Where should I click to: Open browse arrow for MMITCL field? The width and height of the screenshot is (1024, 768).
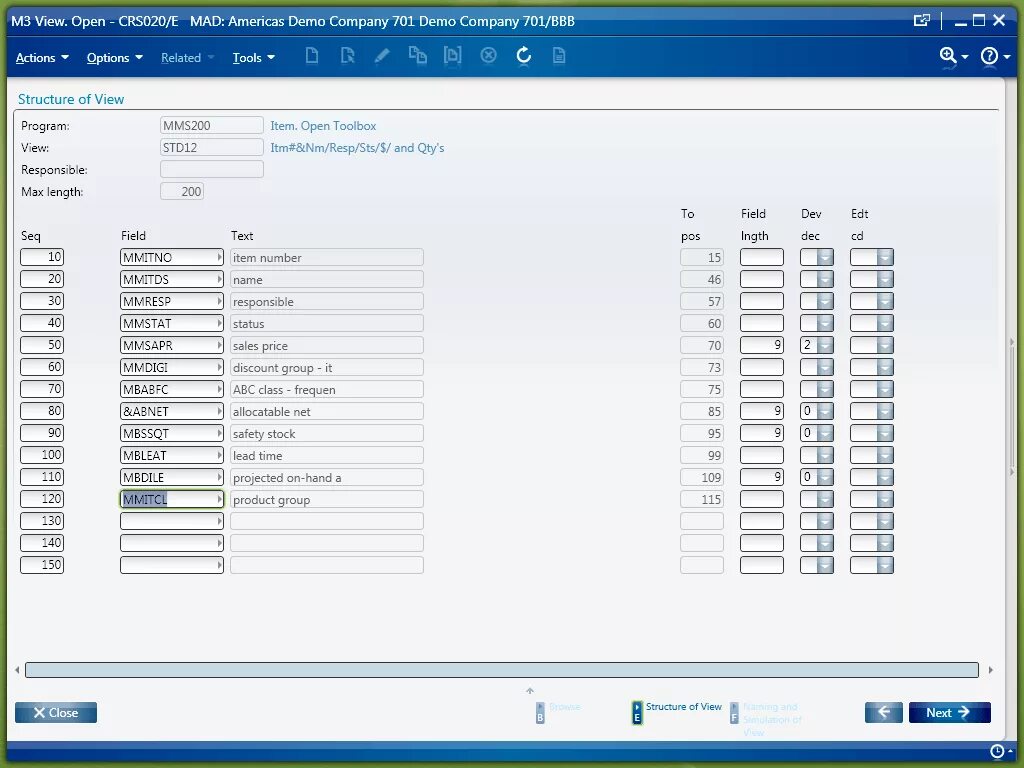[x=219, y=500]
